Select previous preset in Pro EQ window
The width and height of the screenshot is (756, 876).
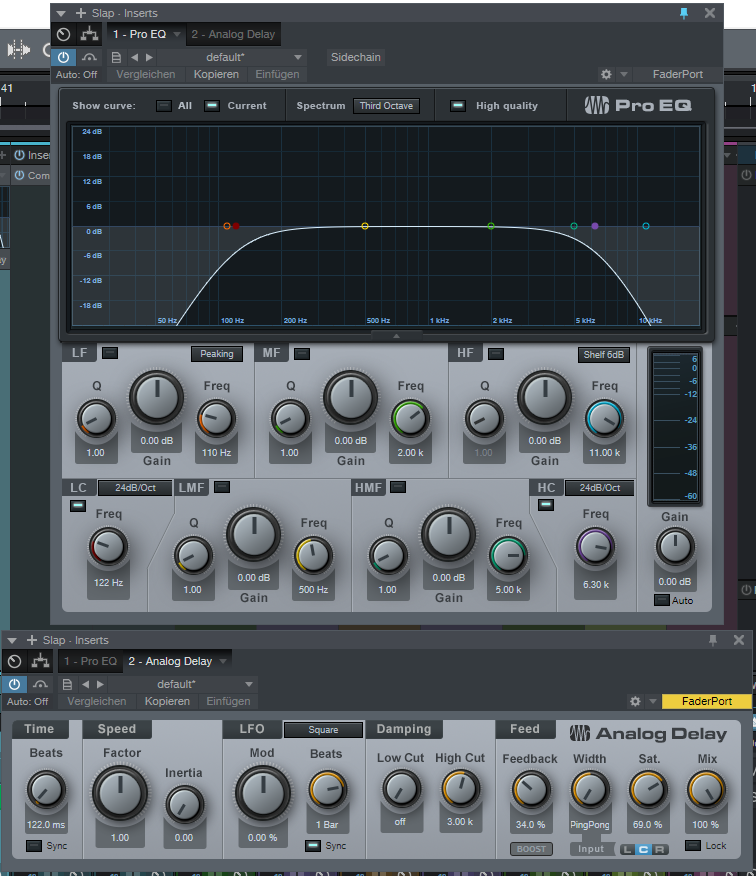tap(134, 57)
